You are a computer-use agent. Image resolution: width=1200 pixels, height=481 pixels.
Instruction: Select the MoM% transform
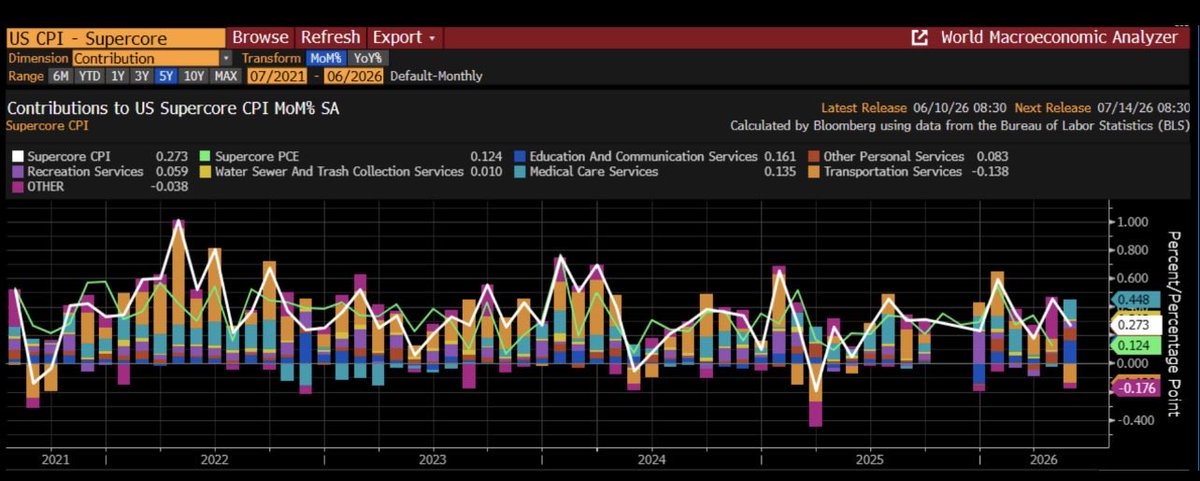click(325, 59)
